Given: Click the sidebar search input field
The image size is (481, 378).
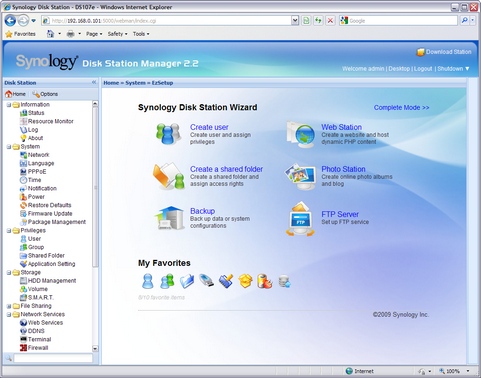Looking at the screenshot, I should pyautogui.click(x=53, y=358).
